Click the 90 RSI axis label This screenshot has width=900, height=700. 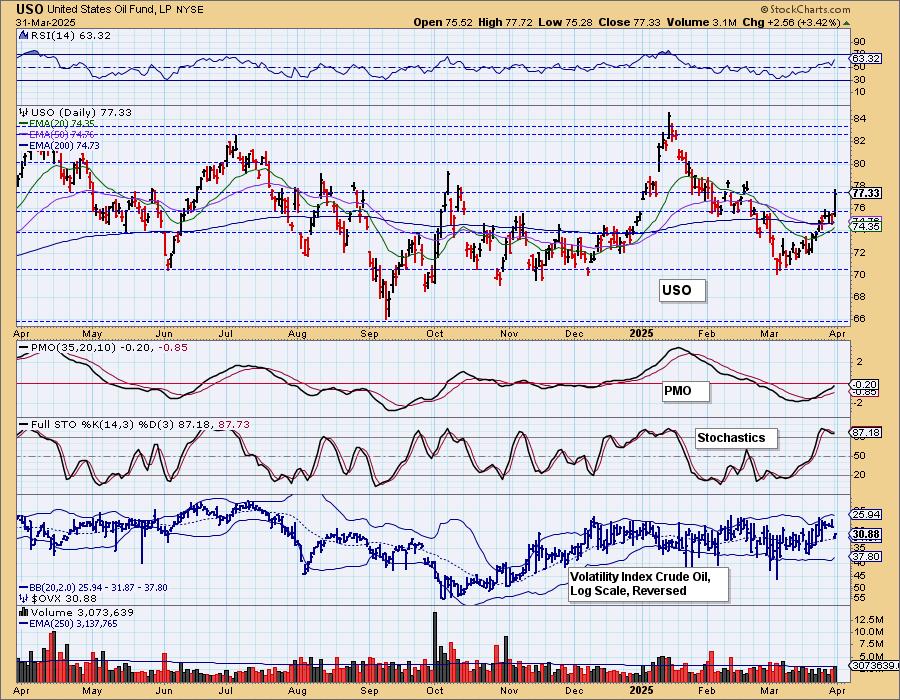tap(860, 42)
